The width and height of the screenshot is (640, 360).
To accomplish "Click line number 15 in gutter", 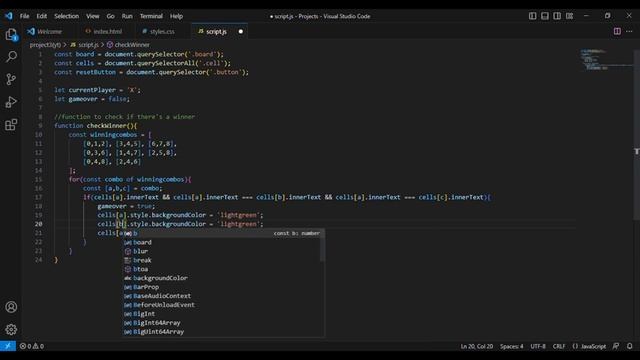I will [x=38, y=179].
